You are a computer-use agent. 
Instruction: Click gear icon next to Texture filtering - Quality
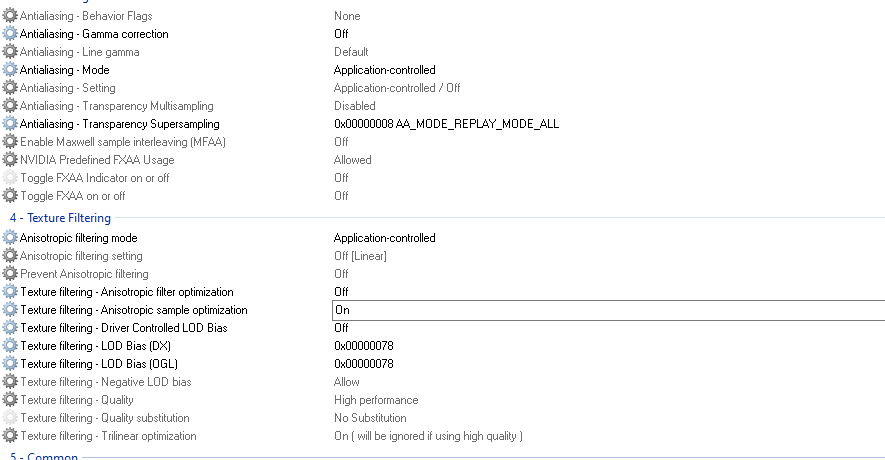[11, 400]
